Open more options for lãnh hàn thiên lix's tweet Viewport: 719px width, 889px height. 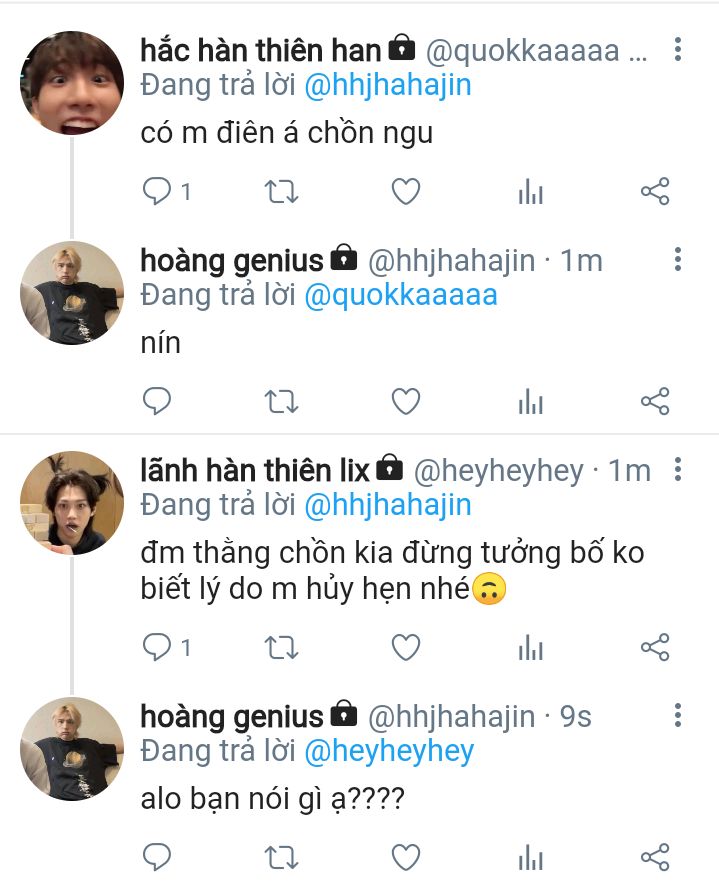click(678, 469)
